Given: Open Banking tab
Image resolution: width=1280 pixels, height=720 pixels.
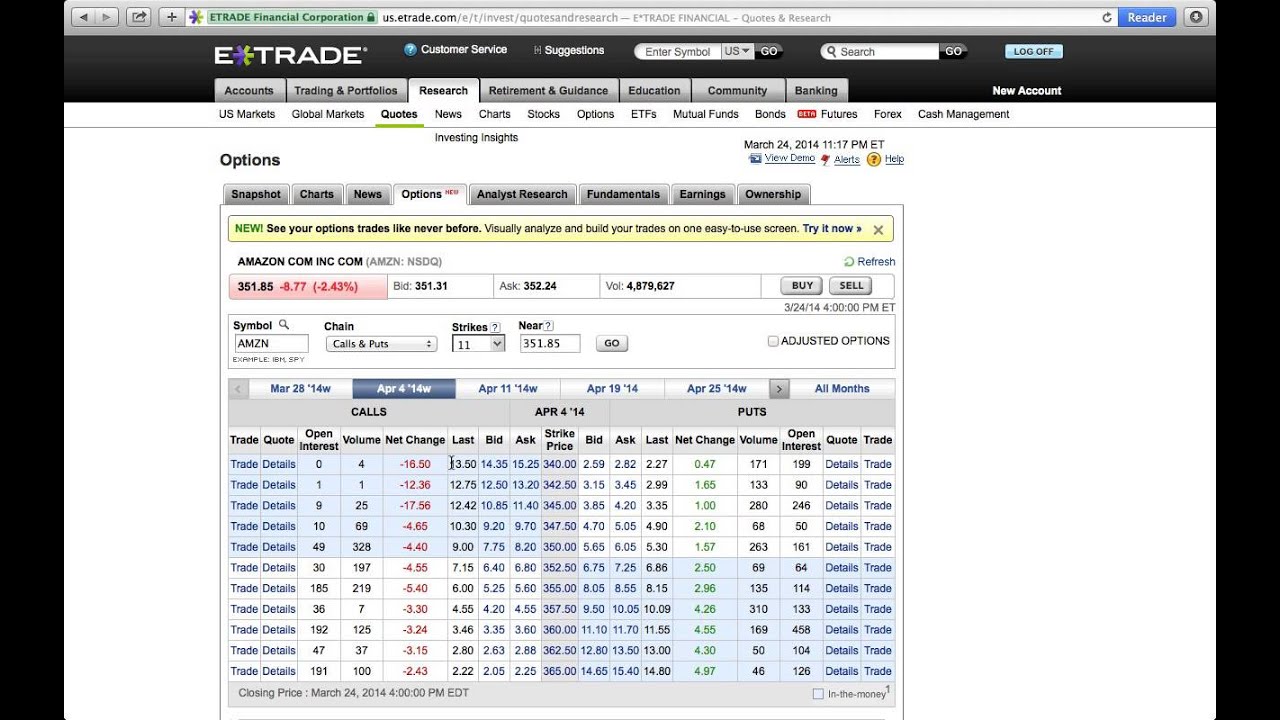Looking at the screenshot, I should [x=816, y=91].
